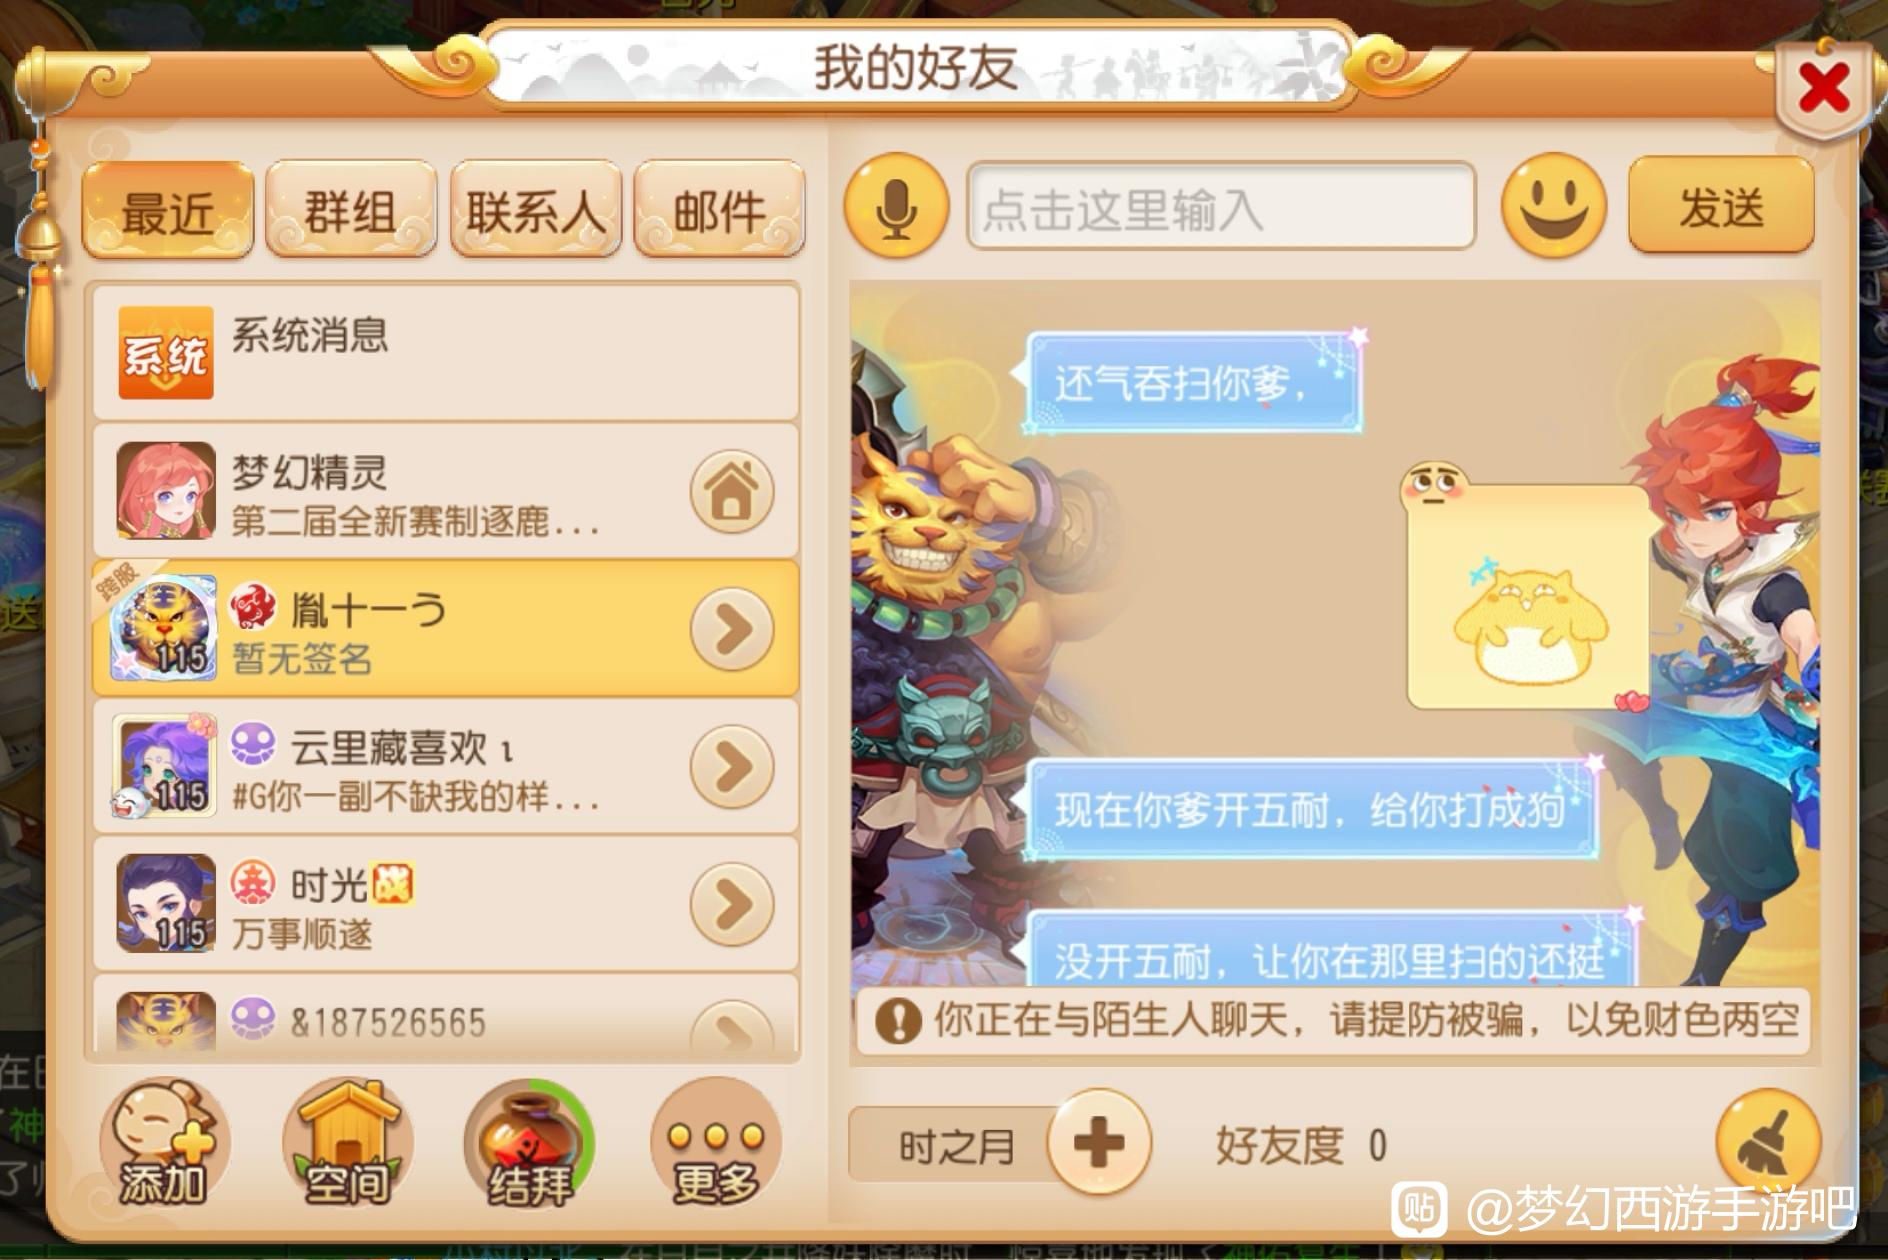Switch to the 群组 tab
The width and height of the screenshot is (1888, 1260).
tap(350, 210)
